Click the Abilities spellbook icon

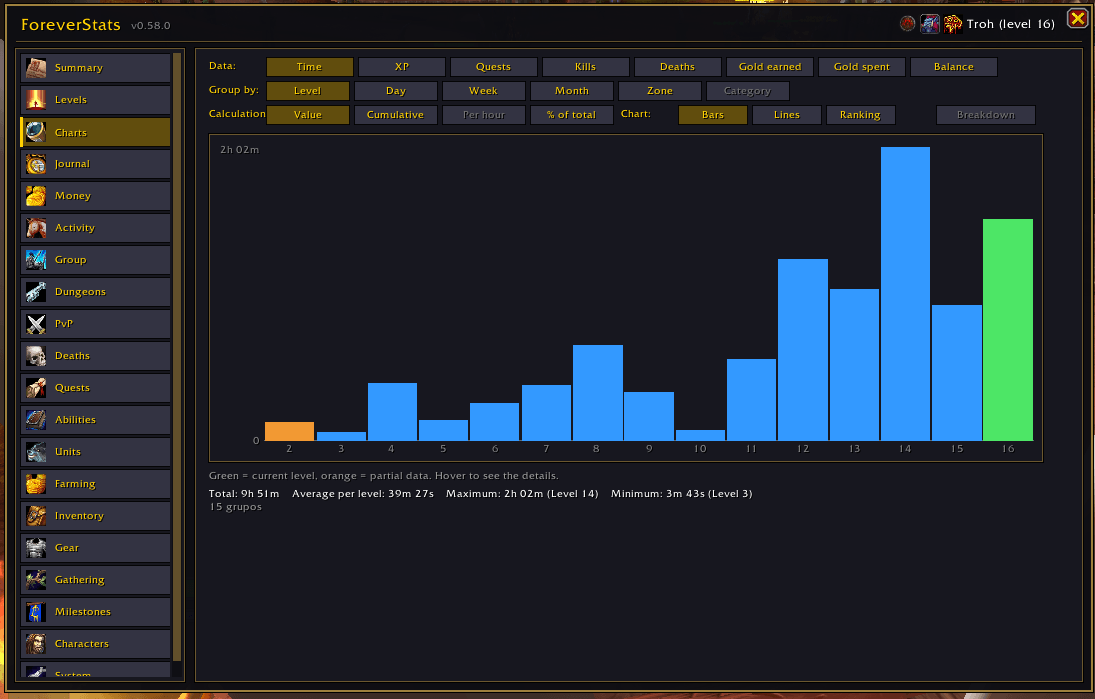point(36,420)
